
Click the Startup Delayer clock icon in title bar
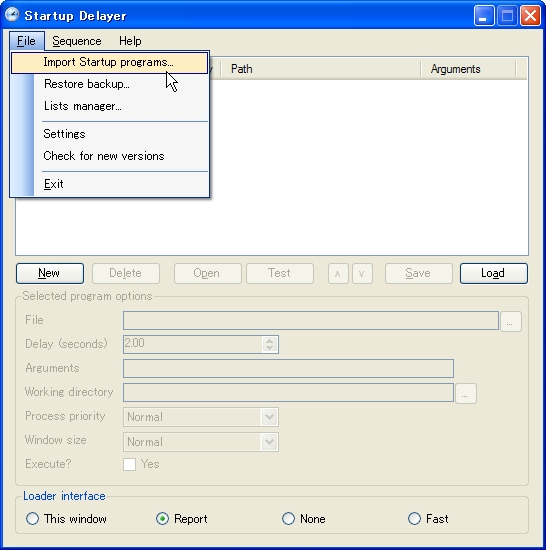(12, 15)
